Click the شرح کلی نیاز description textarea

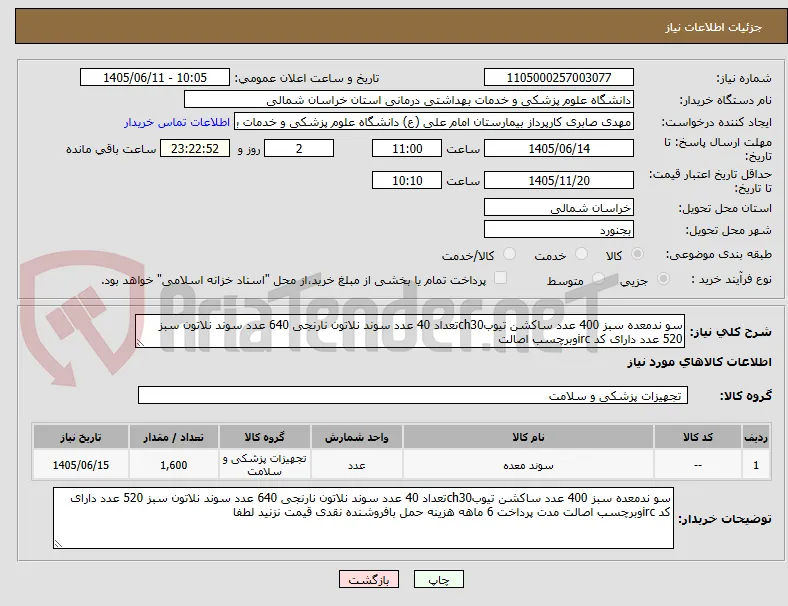pos(410,332)
